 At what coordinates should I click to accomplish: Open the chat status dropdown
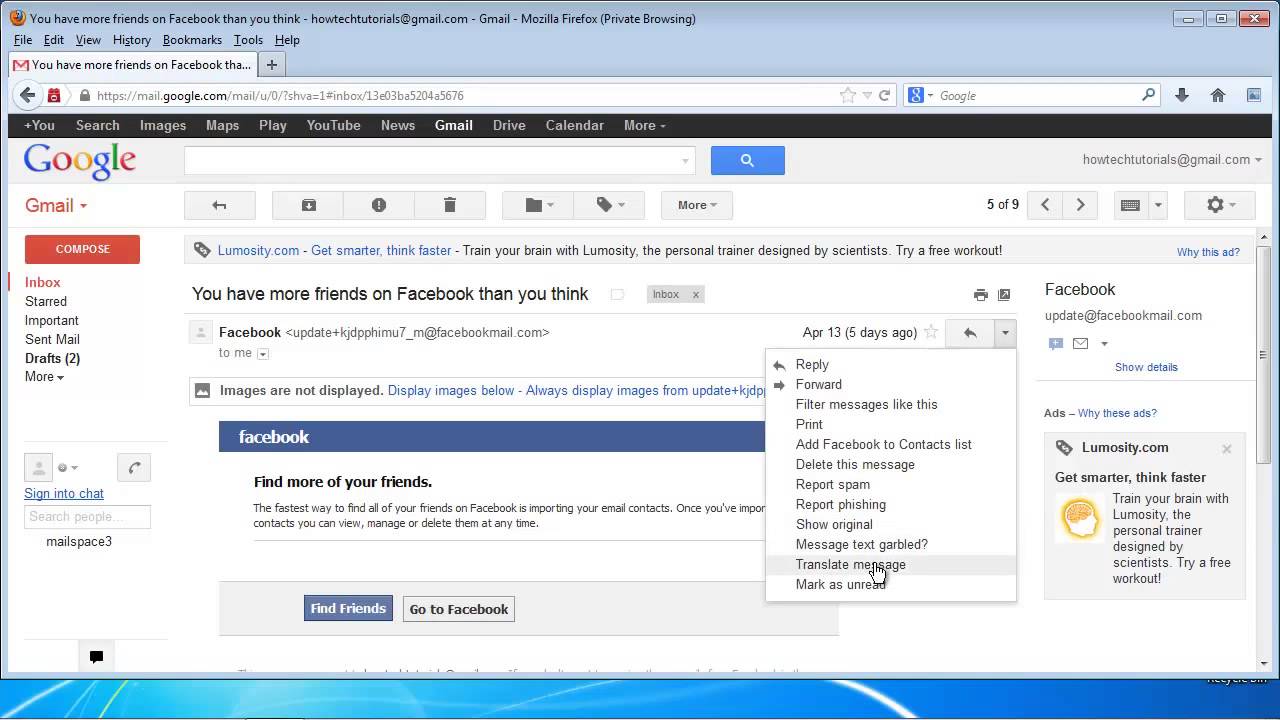[68, 467]
